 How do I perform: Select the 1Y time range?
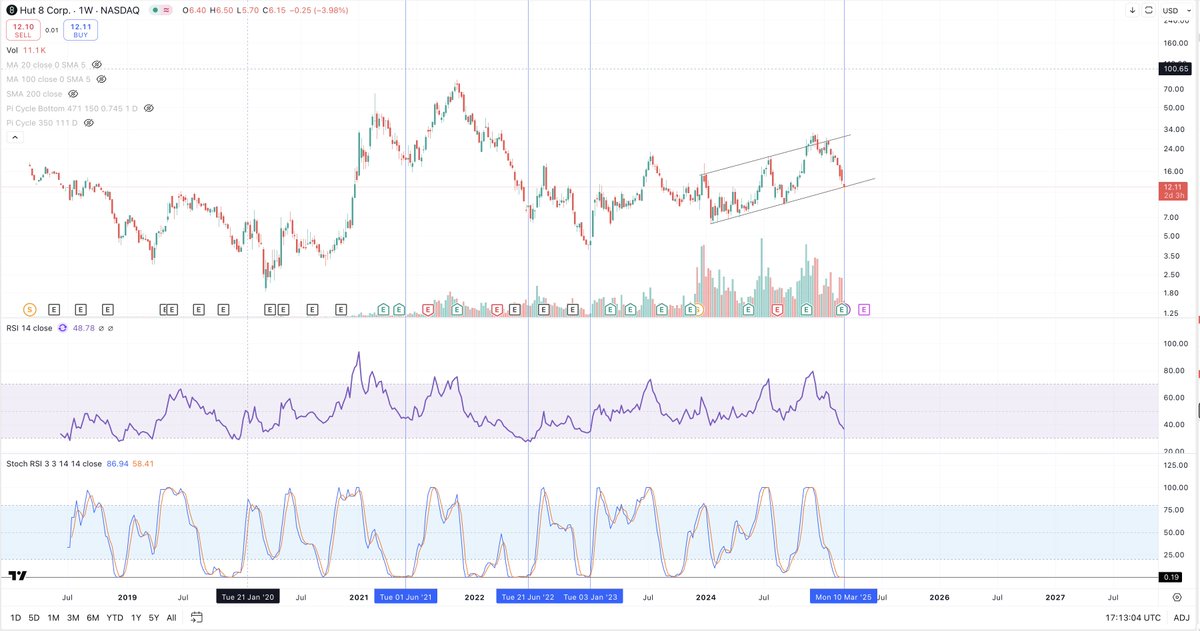136,618
